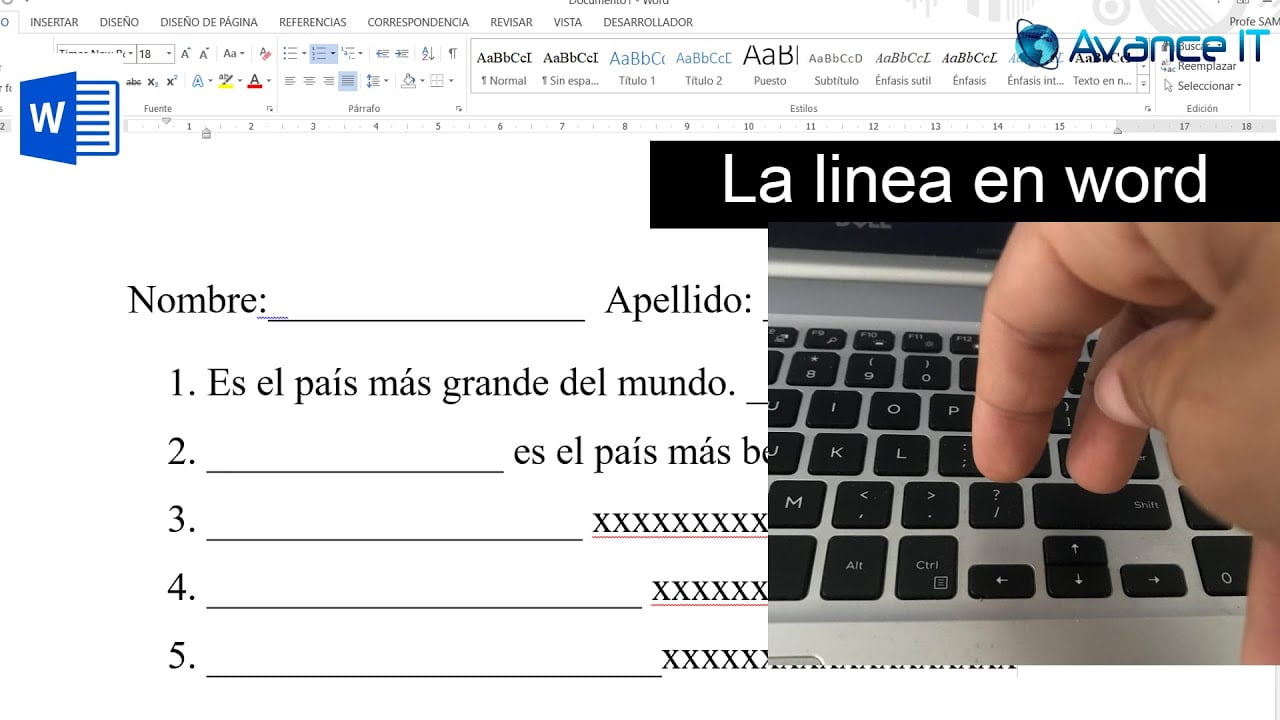This screenshot has height=720, width=1280.
Task: Open the DISEÑO ribbon tab
Action: tap(119, 22)
